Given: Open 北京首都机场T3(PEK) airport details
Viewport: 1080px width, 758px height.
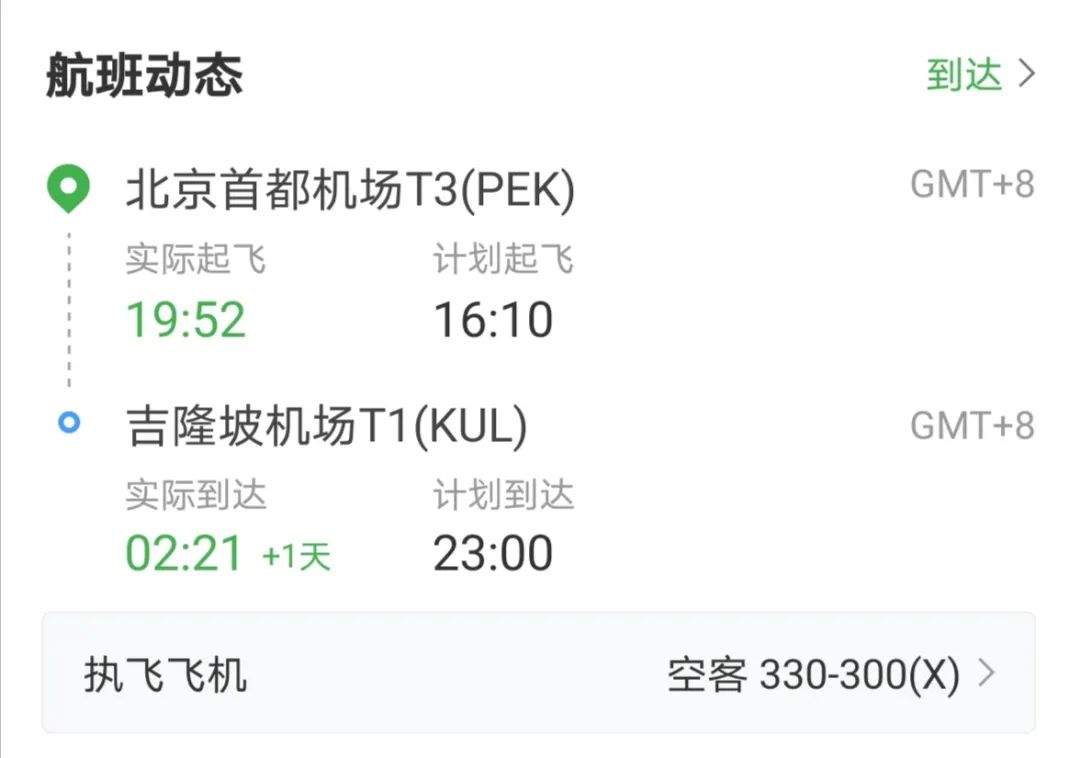Looking at the screenshot, I should [x=350, y=188].
